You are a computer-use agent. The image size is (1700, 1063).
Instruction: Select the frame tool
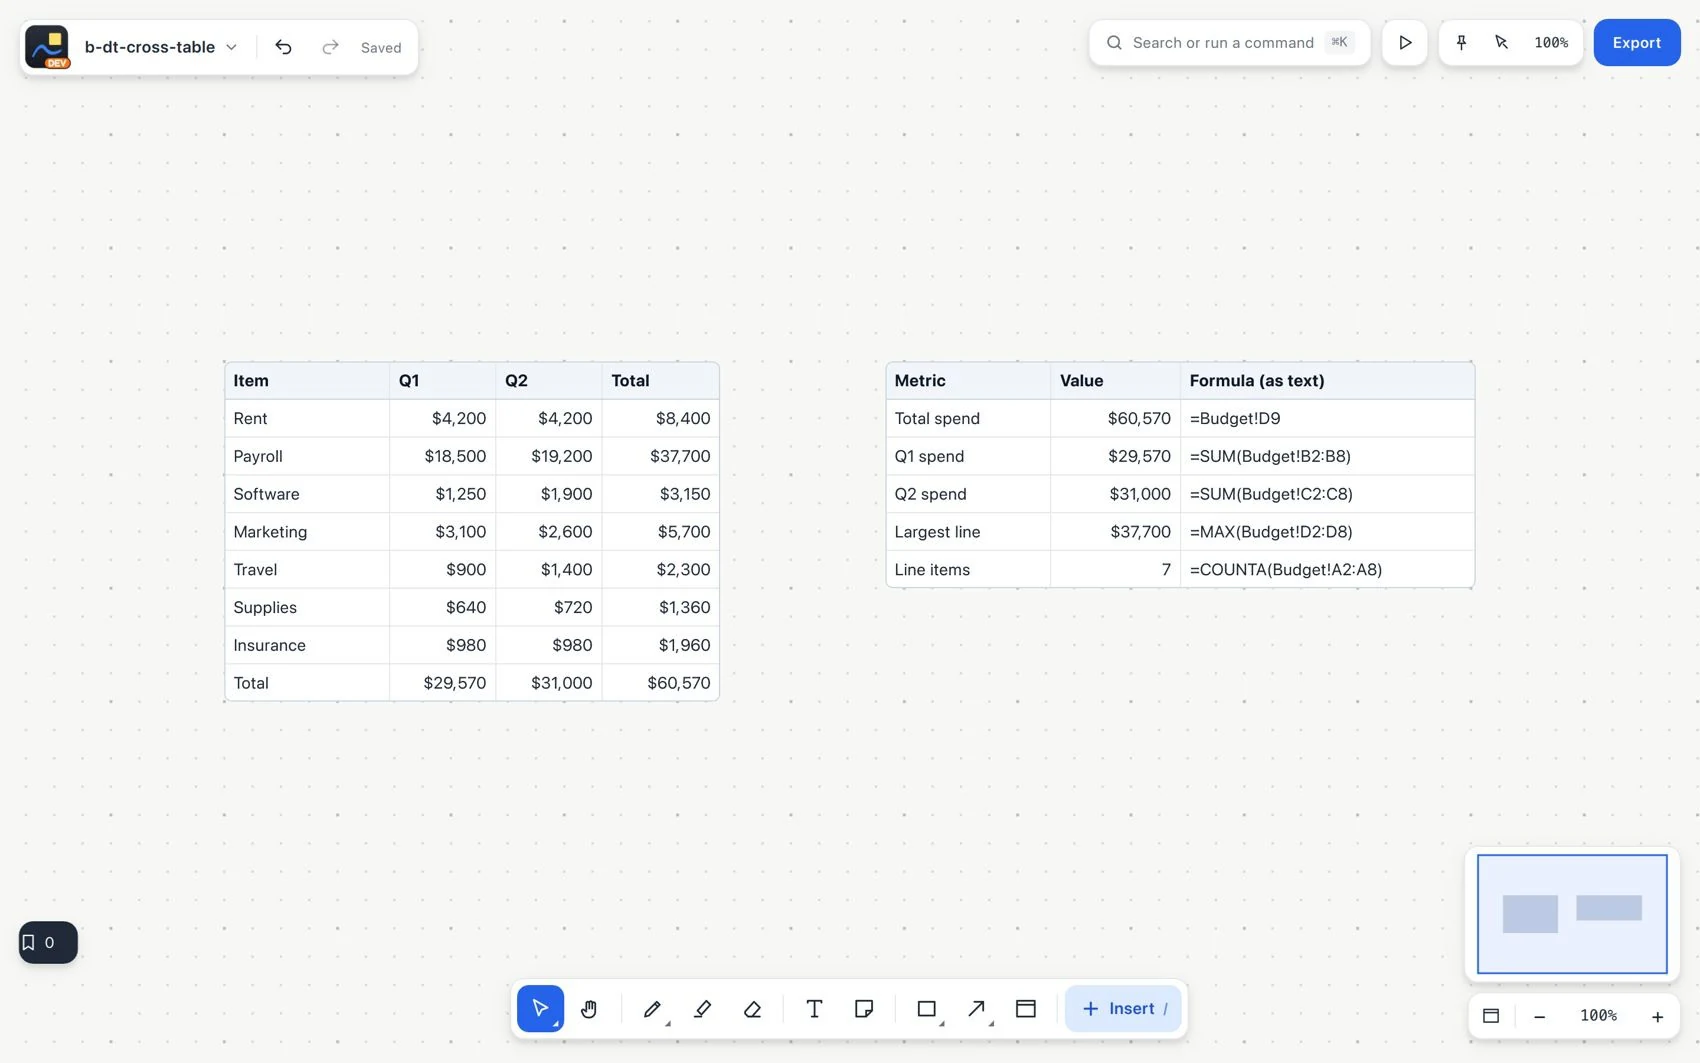1026,1008
